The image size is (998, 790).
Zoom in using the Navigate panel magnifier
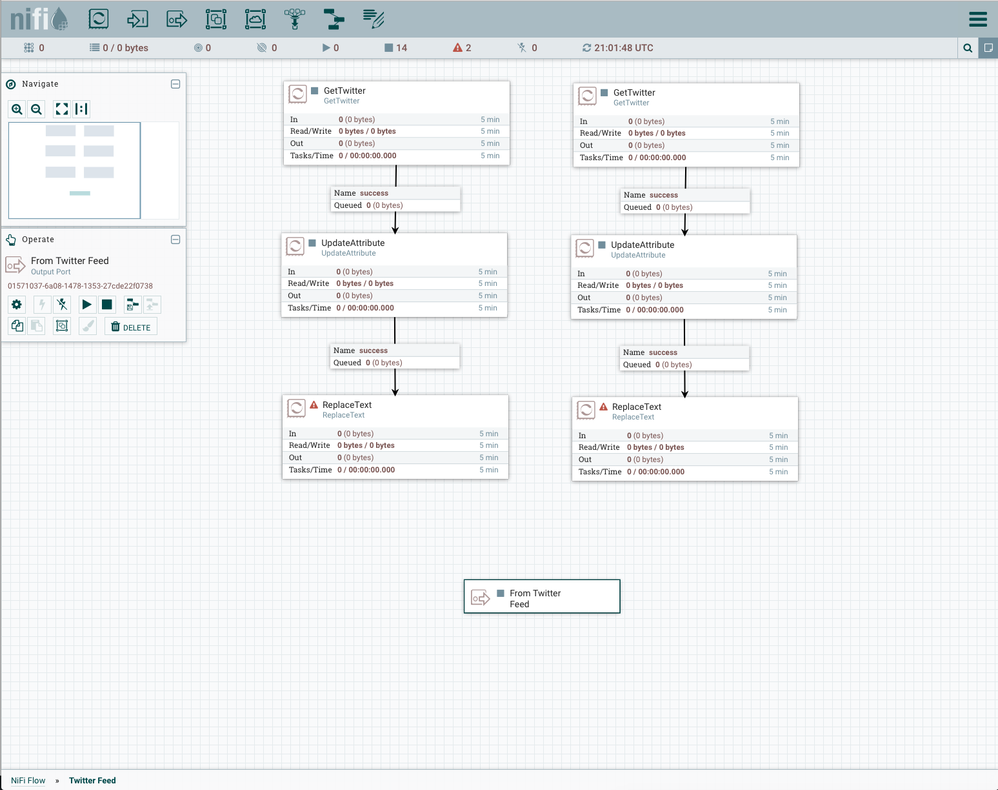click(17, 109)
